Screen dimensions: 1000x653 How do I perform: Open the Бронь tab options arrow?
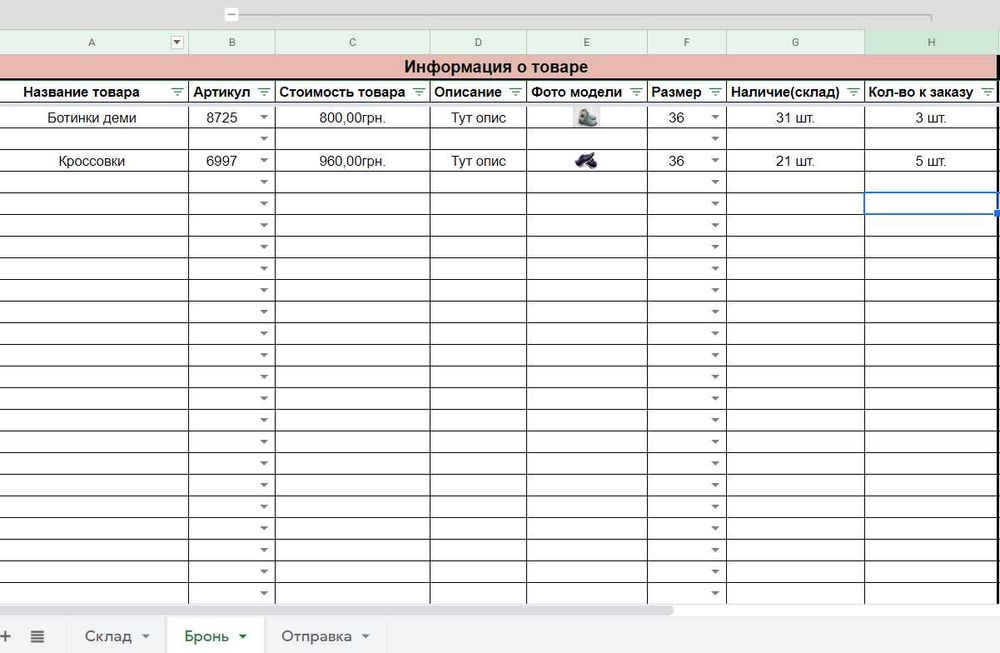pos(242,636)
